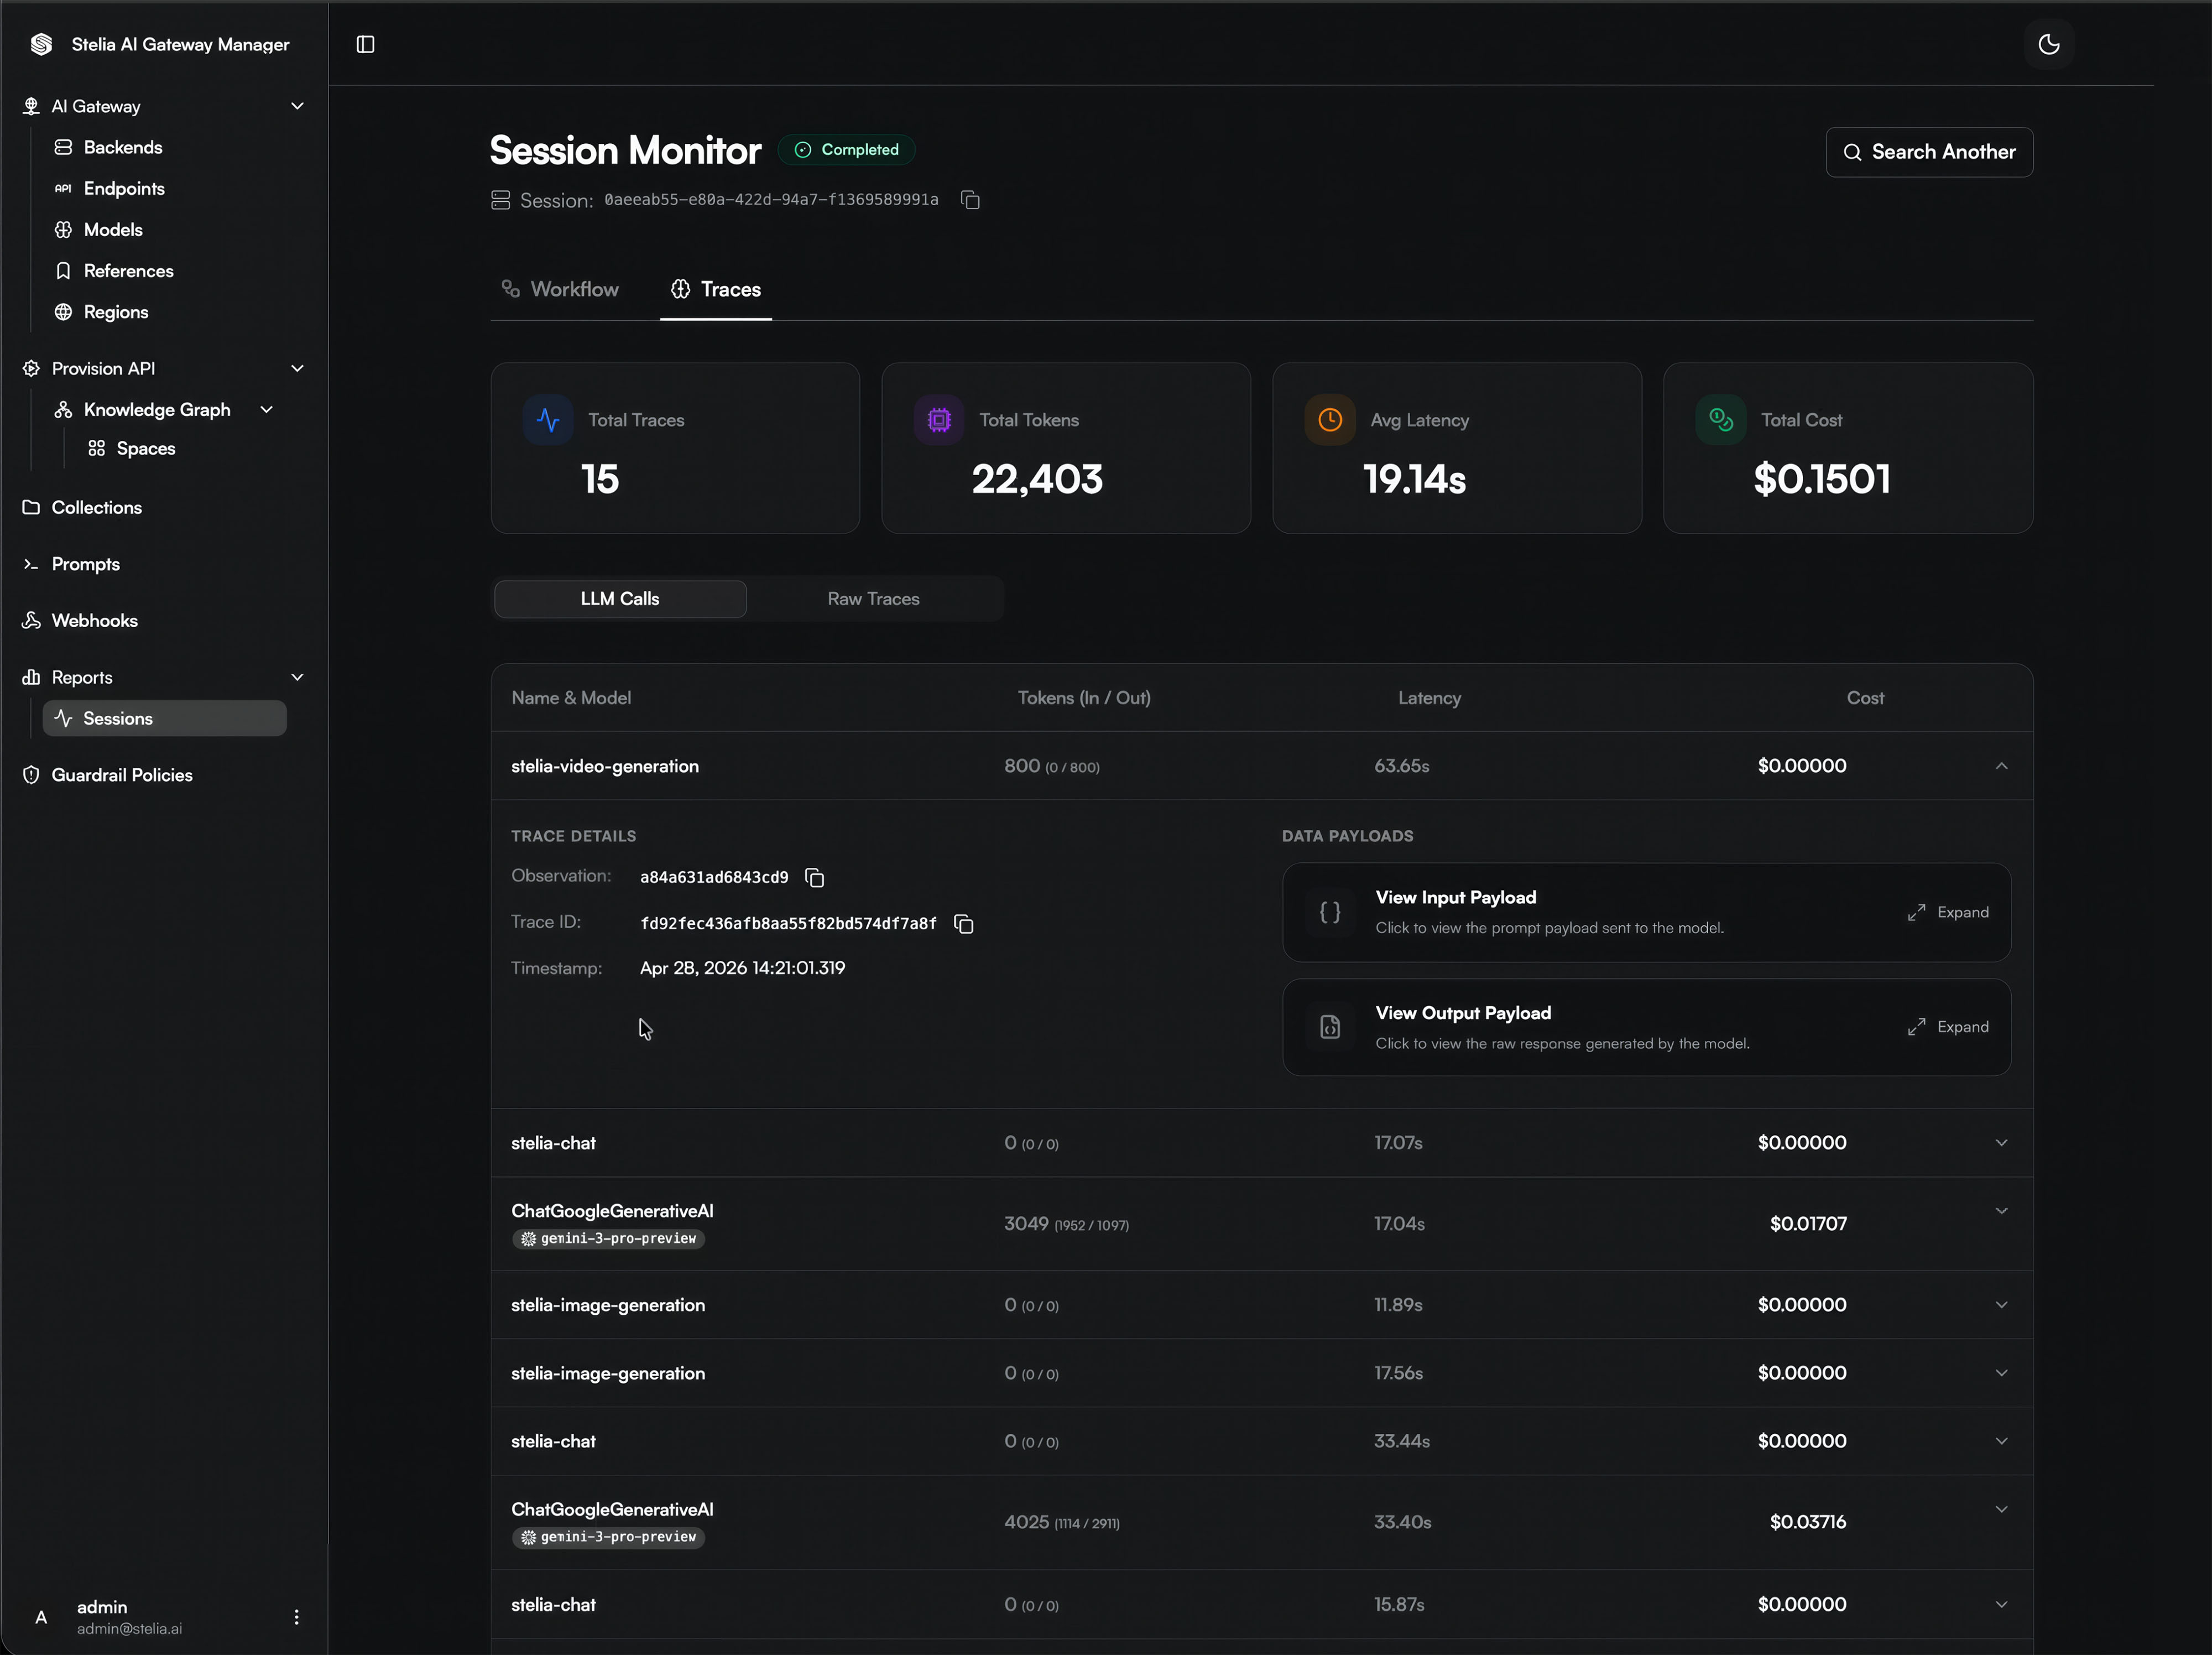2212x1655 pixels.
Task: Copy the Observation ID
Action: pyautogui.click(x=815, y=877)
